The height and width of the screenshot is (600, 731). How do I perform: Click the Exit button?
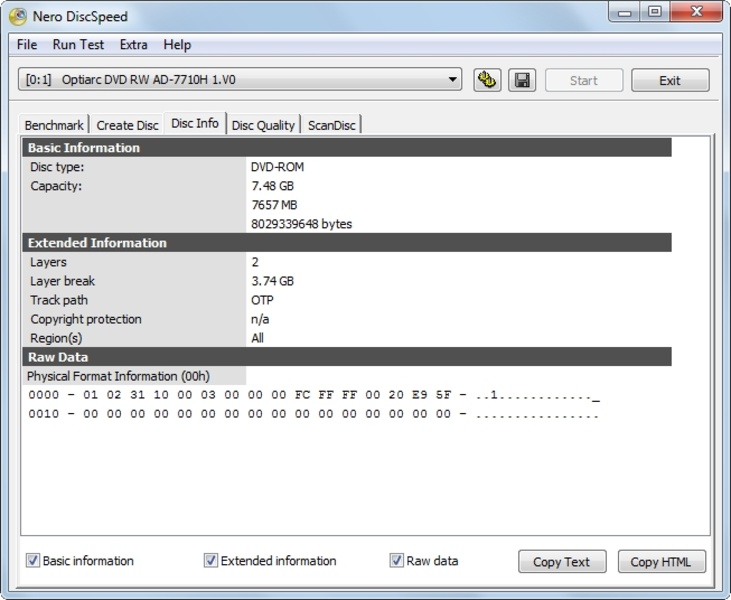coord(670,80)
